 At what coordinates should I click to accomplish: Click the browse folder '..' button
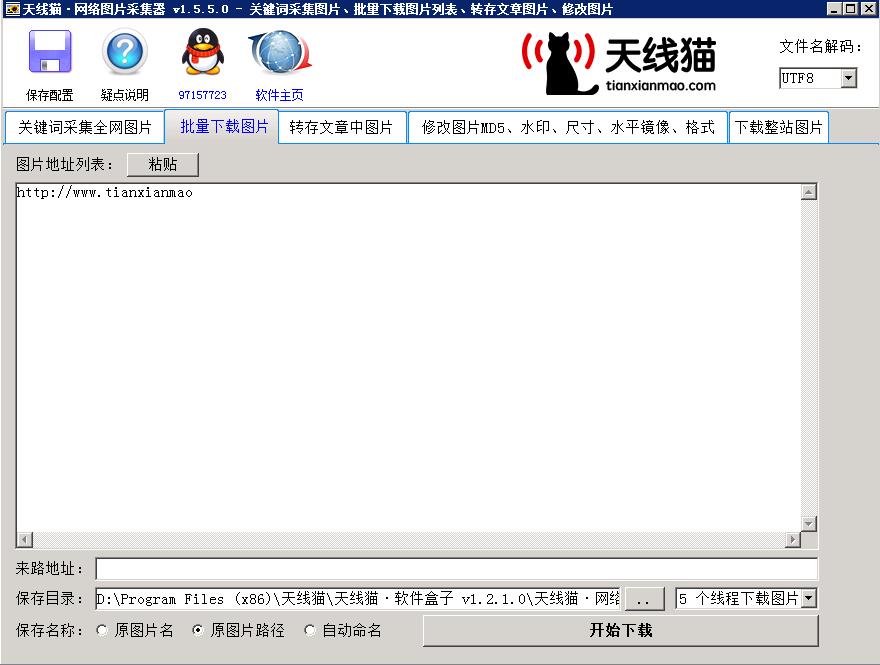click(644, 599)
